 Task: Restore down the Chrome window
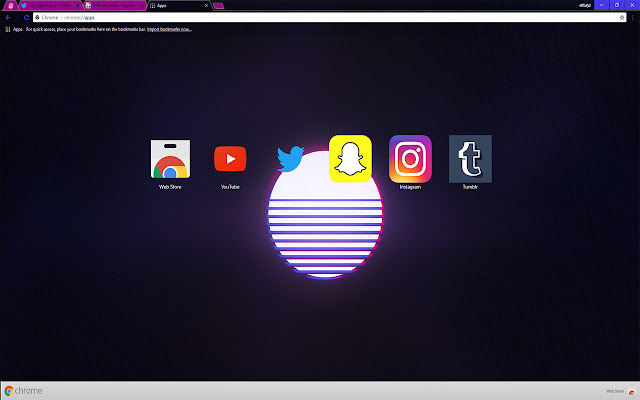pos(617,5)
